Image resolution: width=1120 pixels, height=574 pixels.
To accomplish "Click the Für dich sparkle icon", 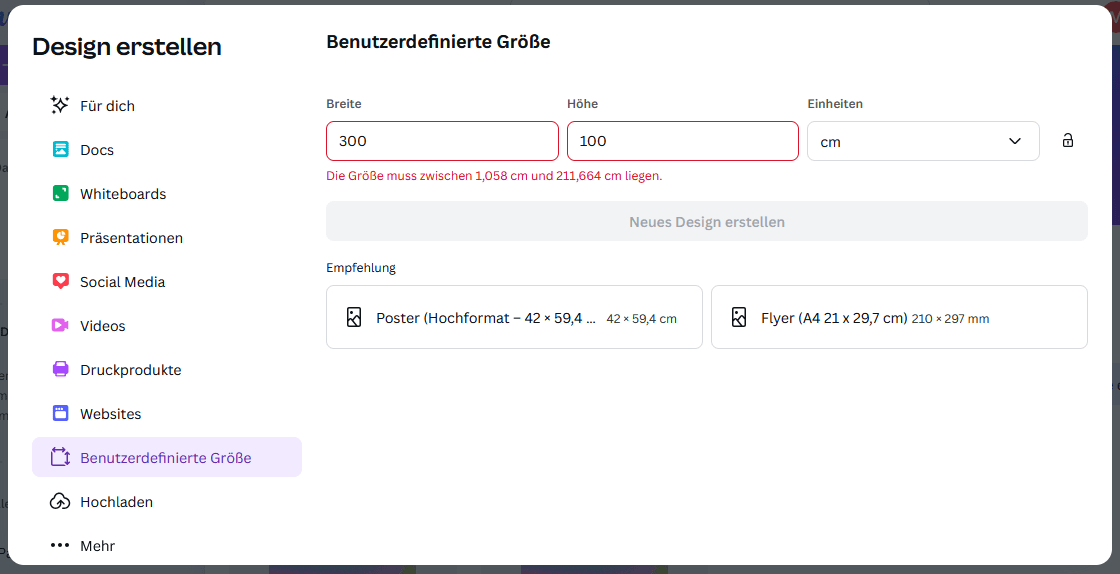I will pyautogui.click(x=60, y=105).
